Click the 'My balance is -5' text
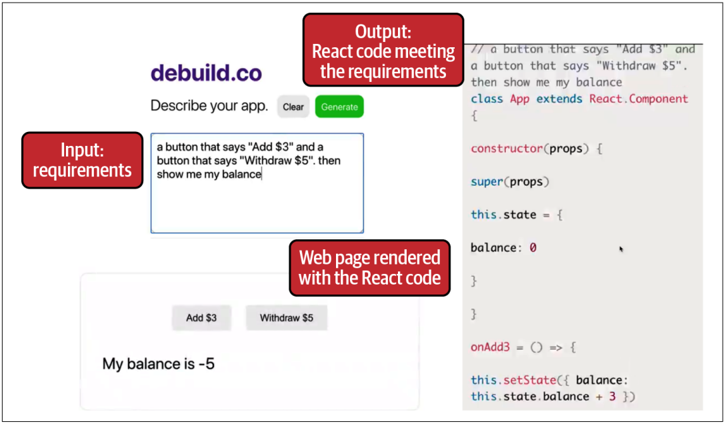The width and height of the screenshot is (725, 424). [159, 364]
